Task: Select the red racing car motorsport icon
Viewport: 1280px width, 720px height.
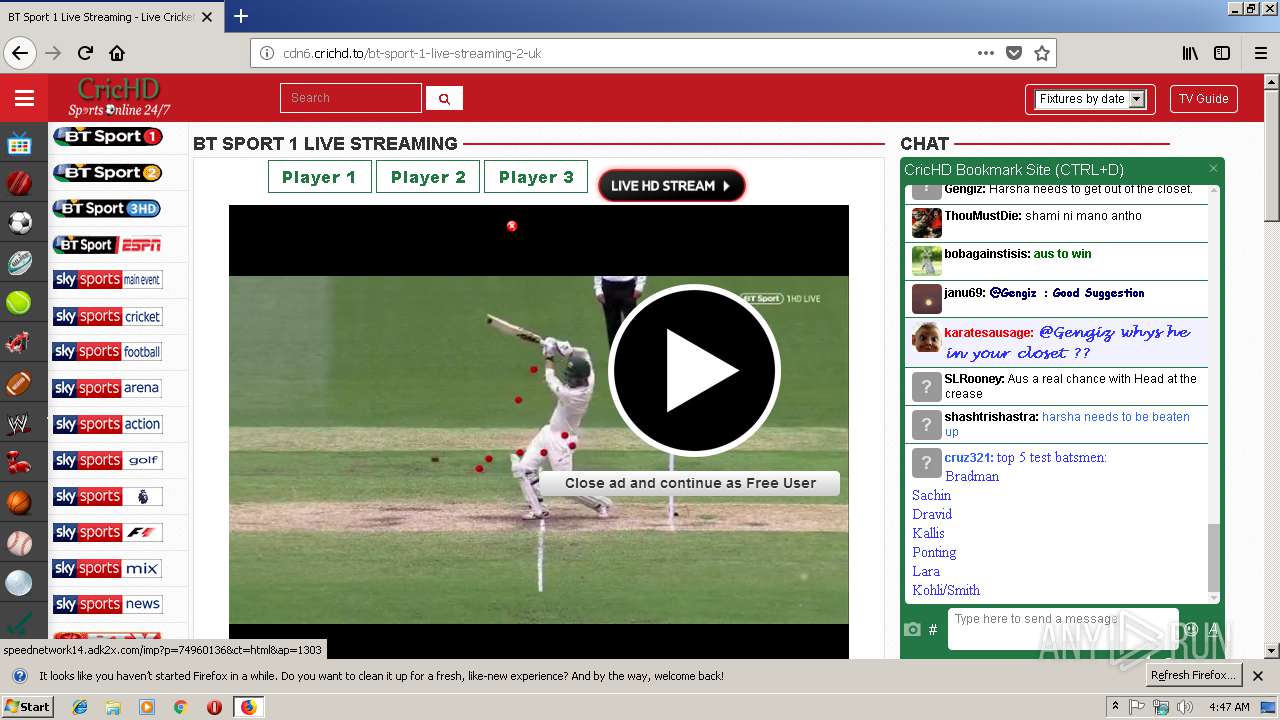Action: (19, 343)
